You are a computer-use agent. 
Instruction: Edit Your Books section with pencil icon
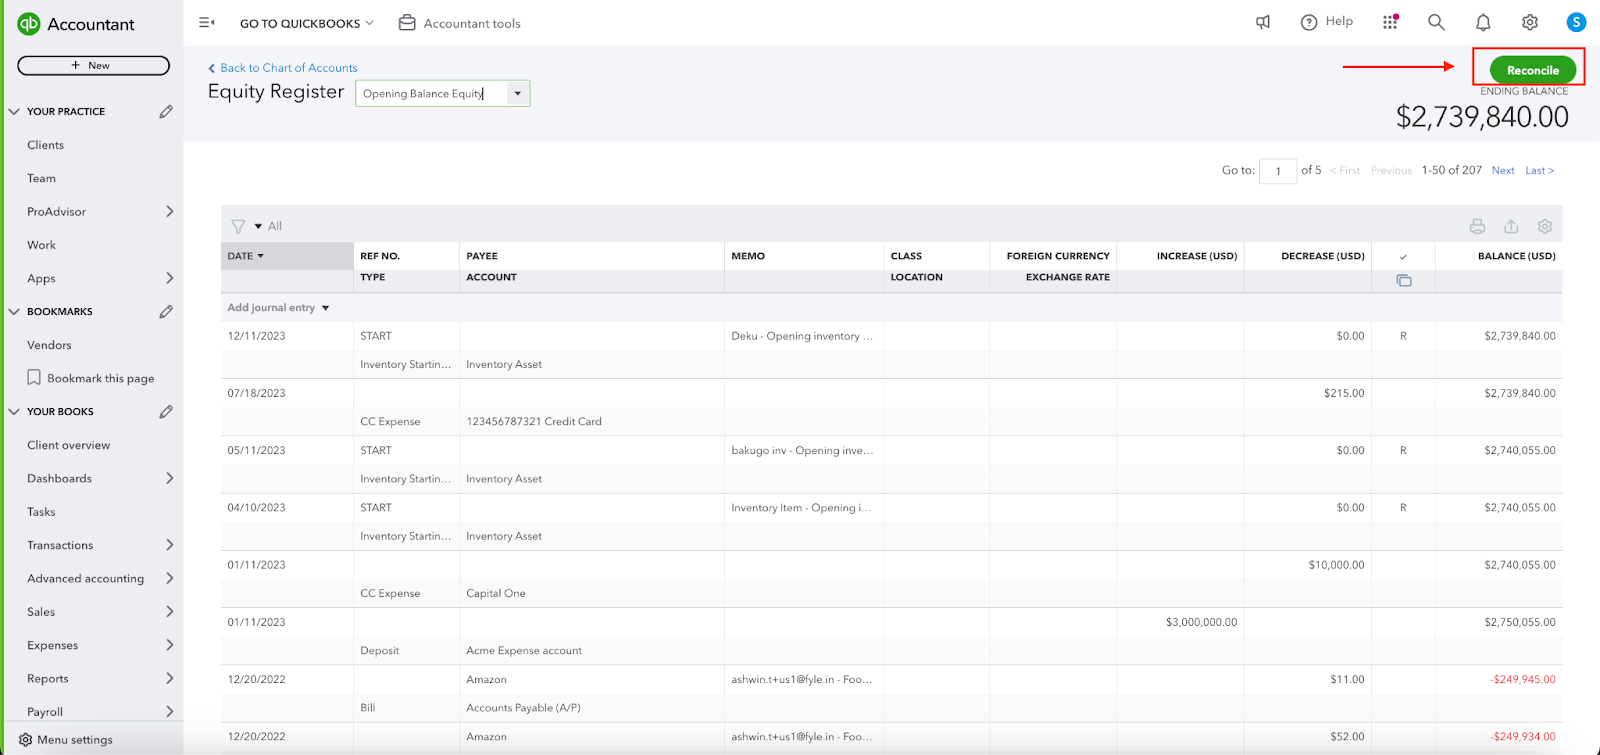pyautogui.click(x=166, y=412)
